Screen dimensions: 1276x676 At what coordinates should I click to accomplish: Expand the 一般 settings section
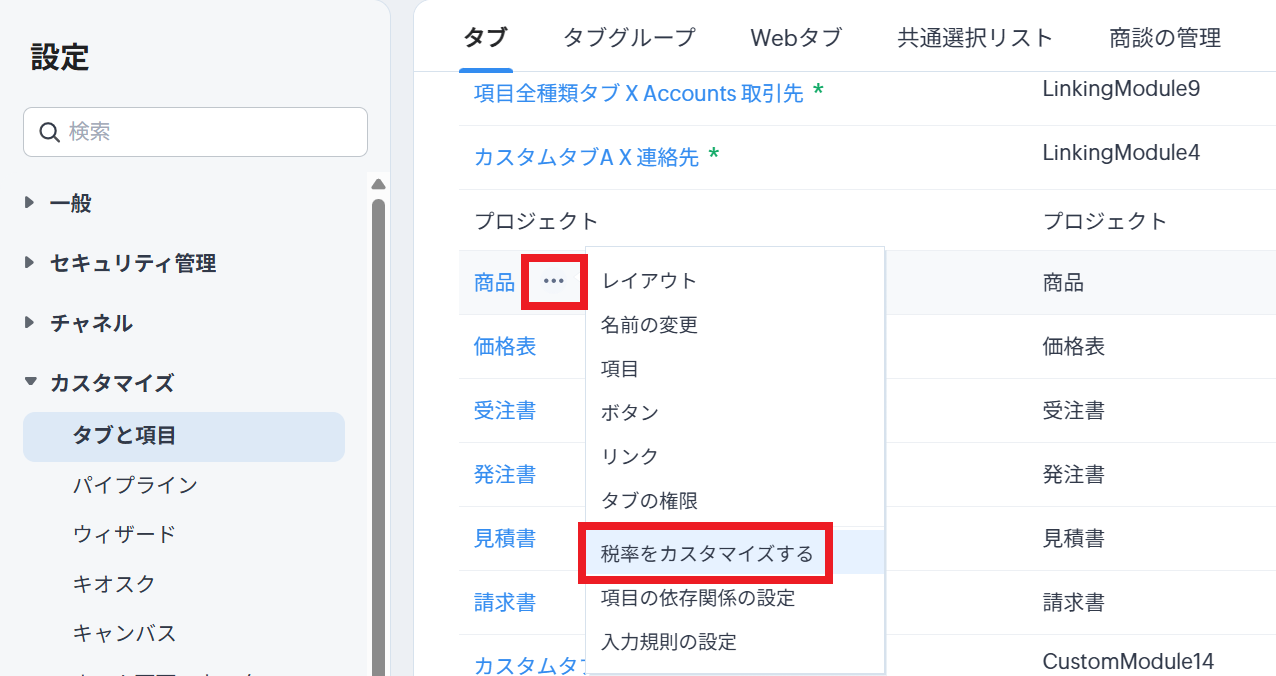coord(30,203)
